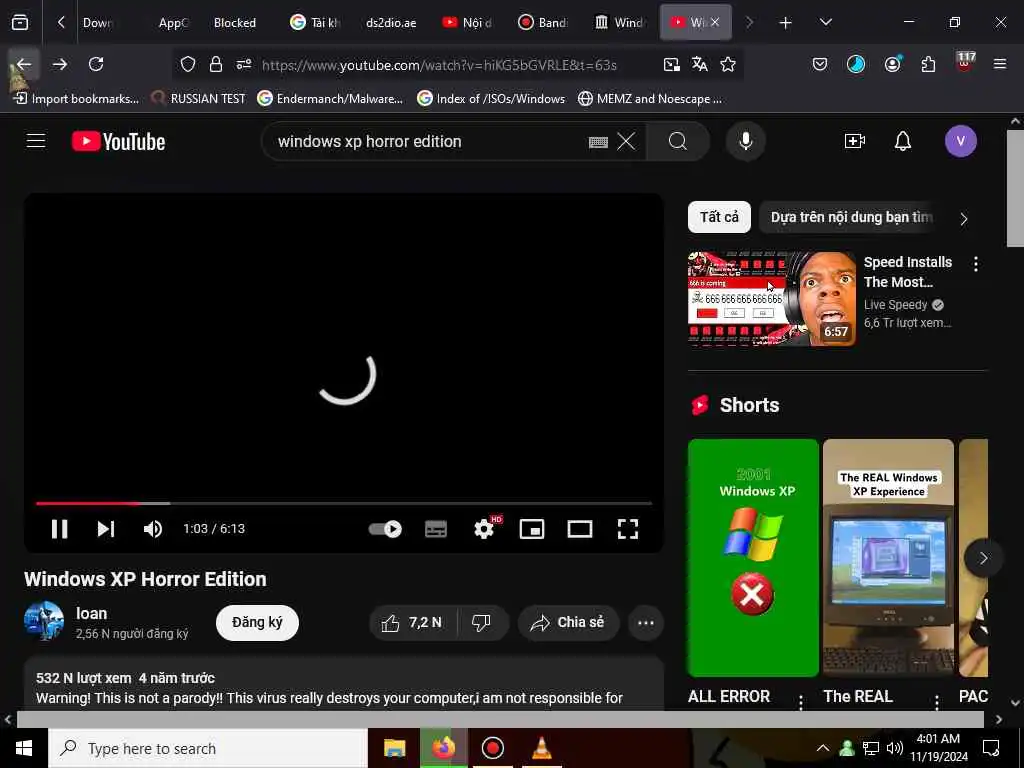Screen dimensions: 1024x768
Task: Open notifications bell
Action: (x=903, y=141)
